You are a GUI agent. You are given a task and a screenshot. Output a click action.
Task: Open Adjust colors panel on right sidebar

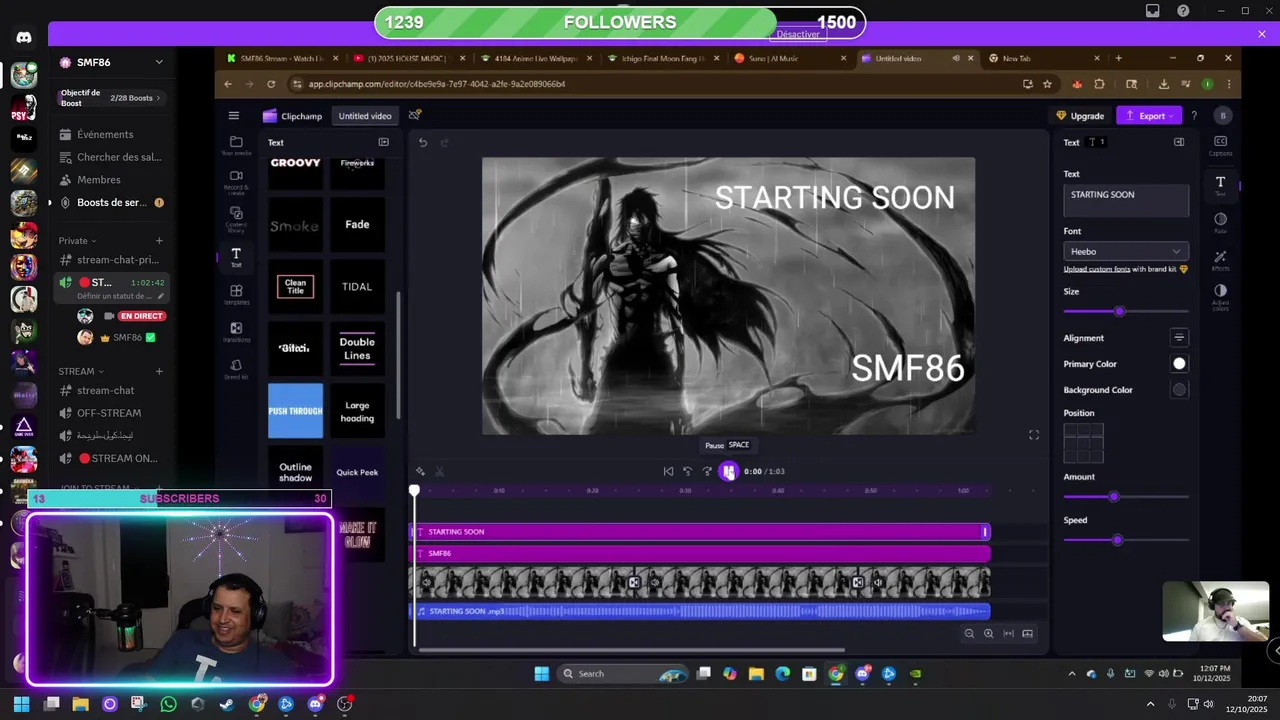pos(1220,297)
